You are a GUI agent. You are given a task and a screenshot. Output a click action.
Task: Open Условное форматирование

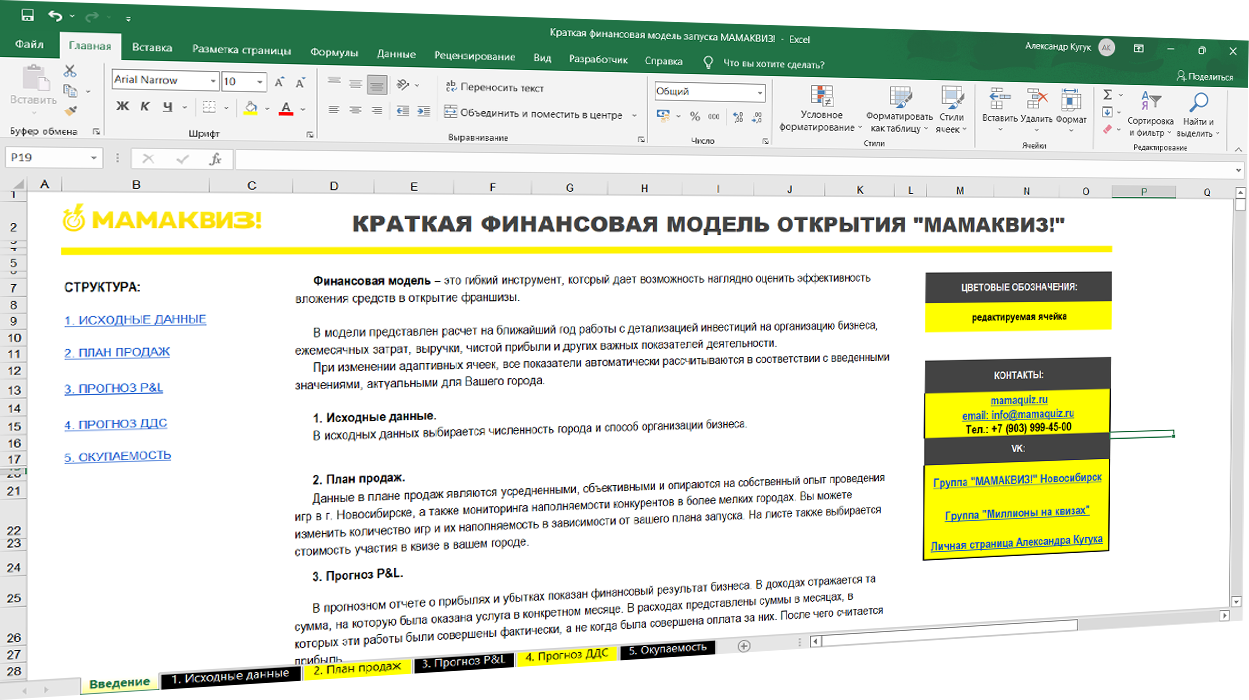821,109
